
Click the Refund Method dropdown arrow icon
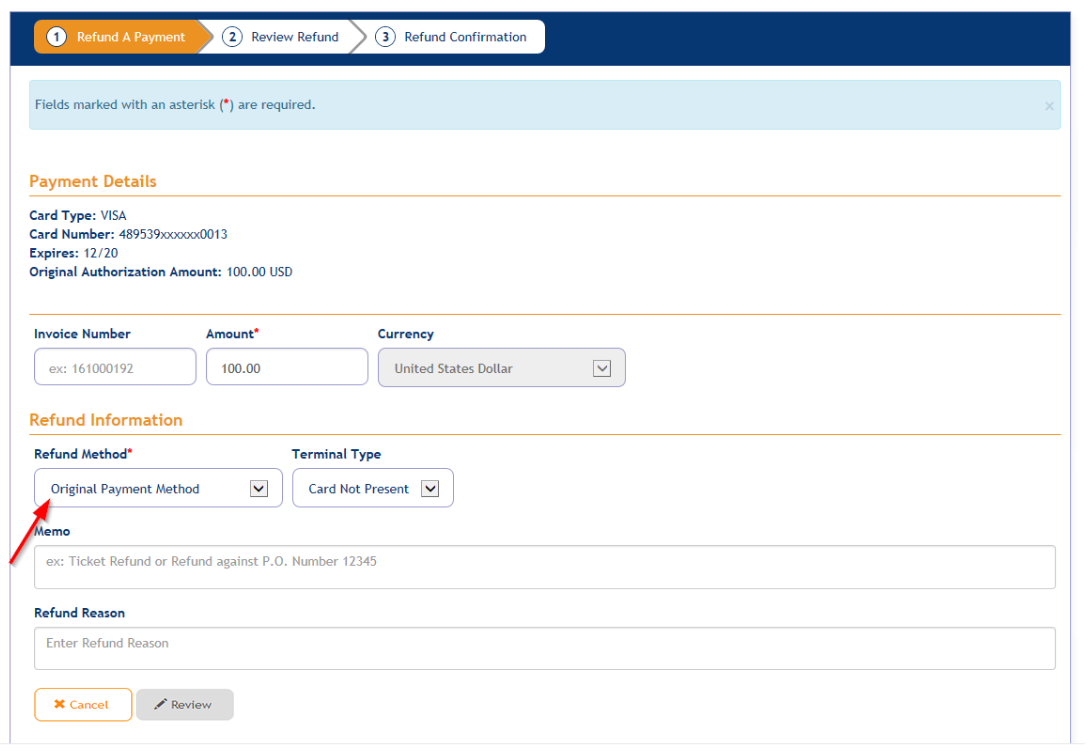tap(259, 488)
